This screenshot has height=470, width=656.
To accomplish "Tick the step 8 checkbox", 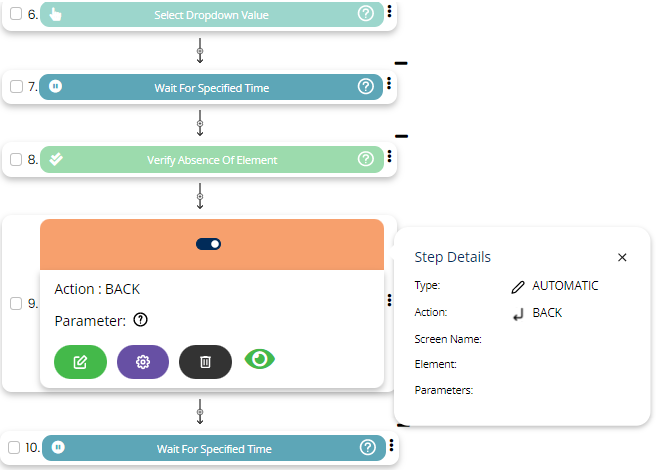I will click(x=16, y=159).
